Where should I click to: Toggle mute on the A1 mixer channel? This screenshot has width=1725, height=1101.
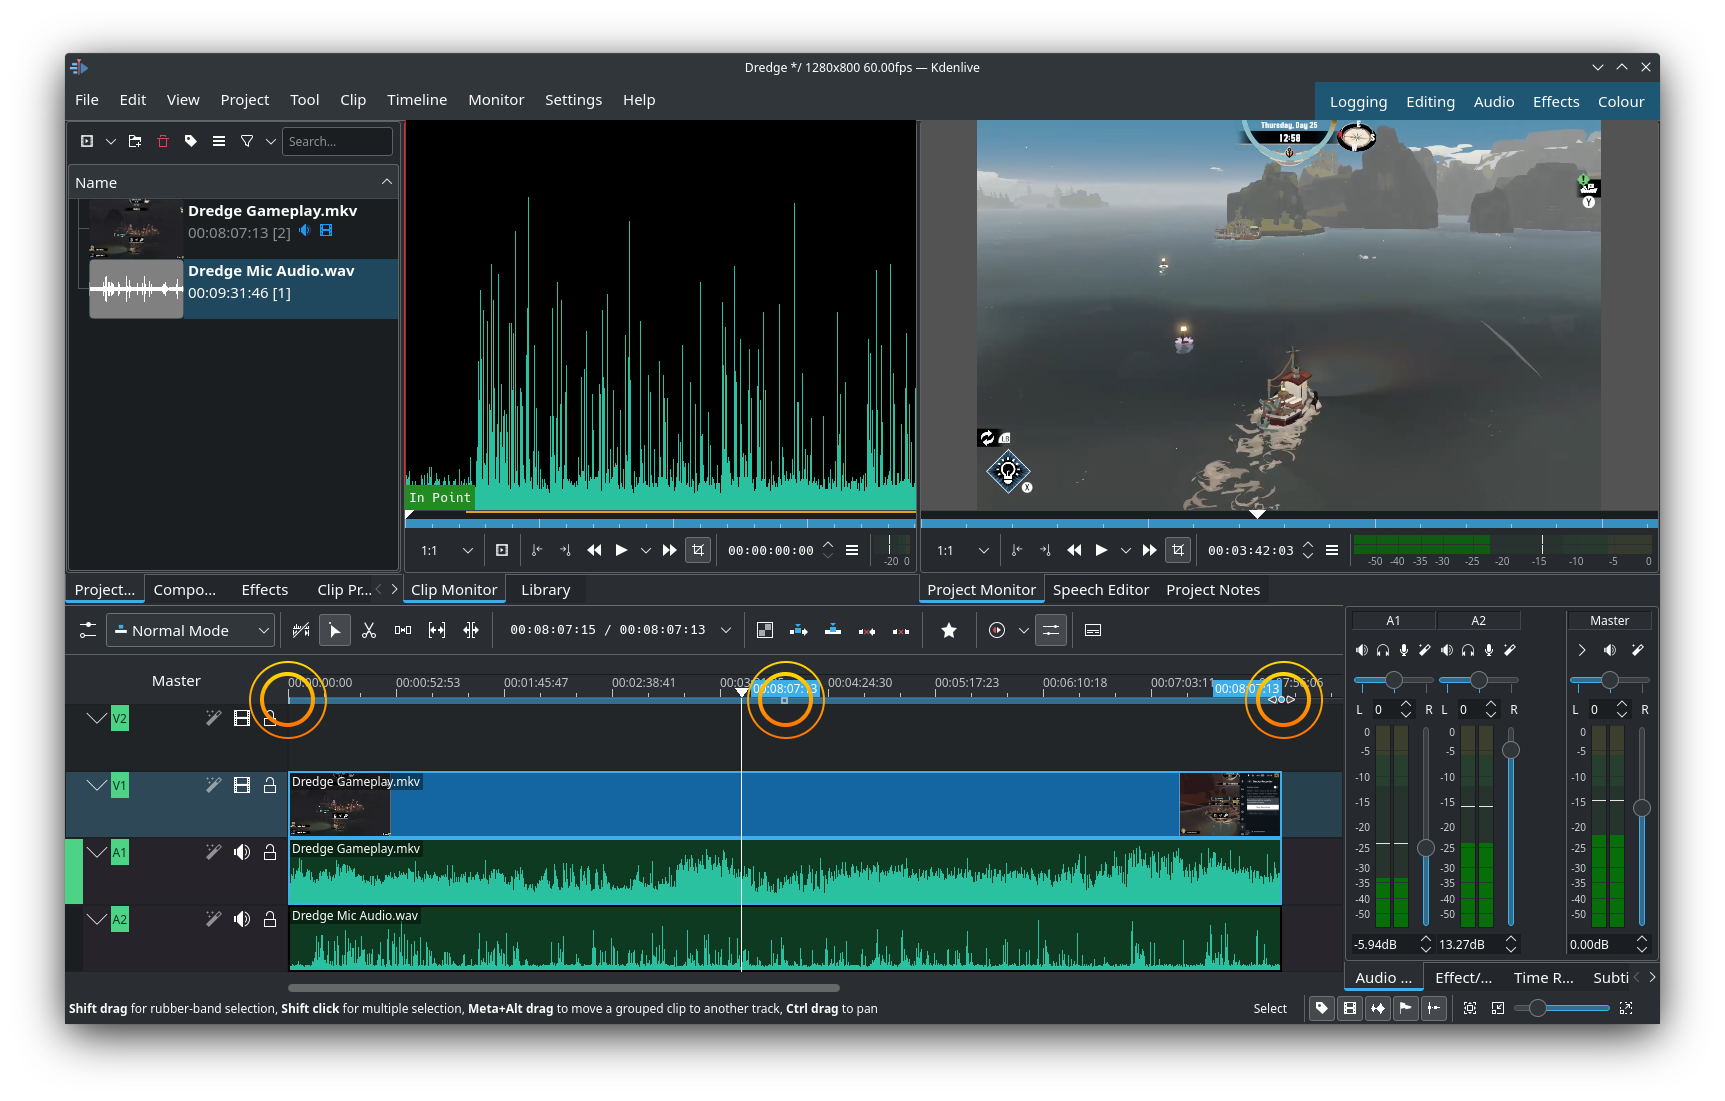[x=1361, y=650]
